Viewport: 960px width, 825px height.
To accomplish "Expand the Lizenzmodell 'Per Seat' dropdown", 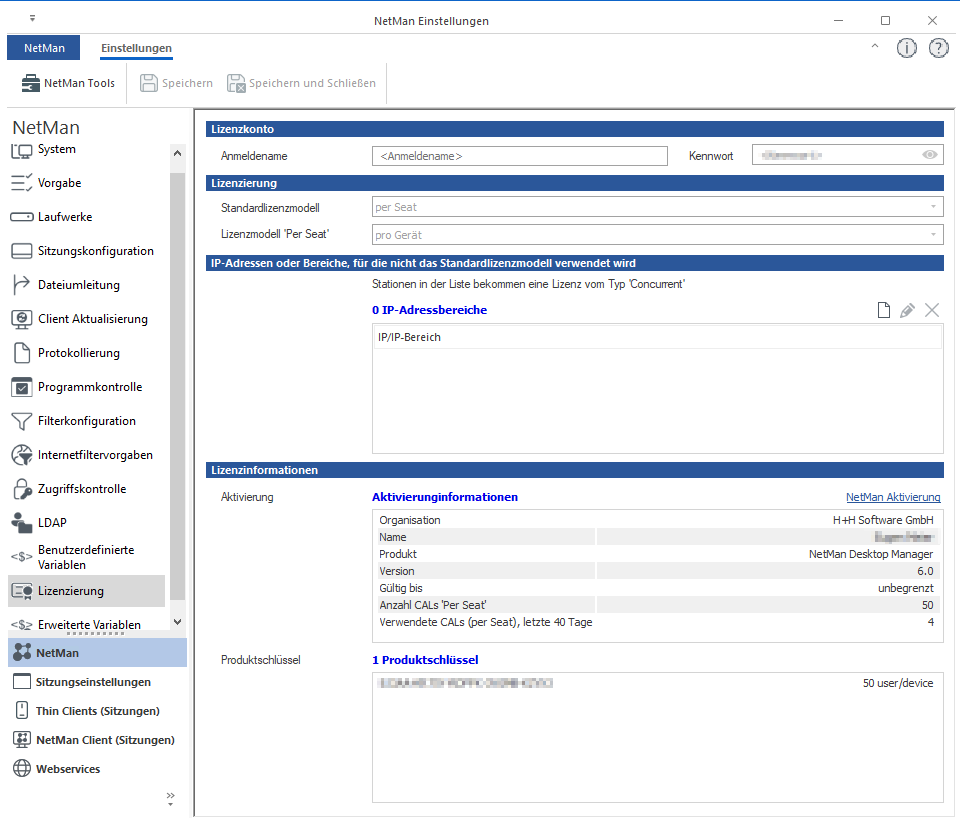I will pyautogui.click(x=933, y=235).
